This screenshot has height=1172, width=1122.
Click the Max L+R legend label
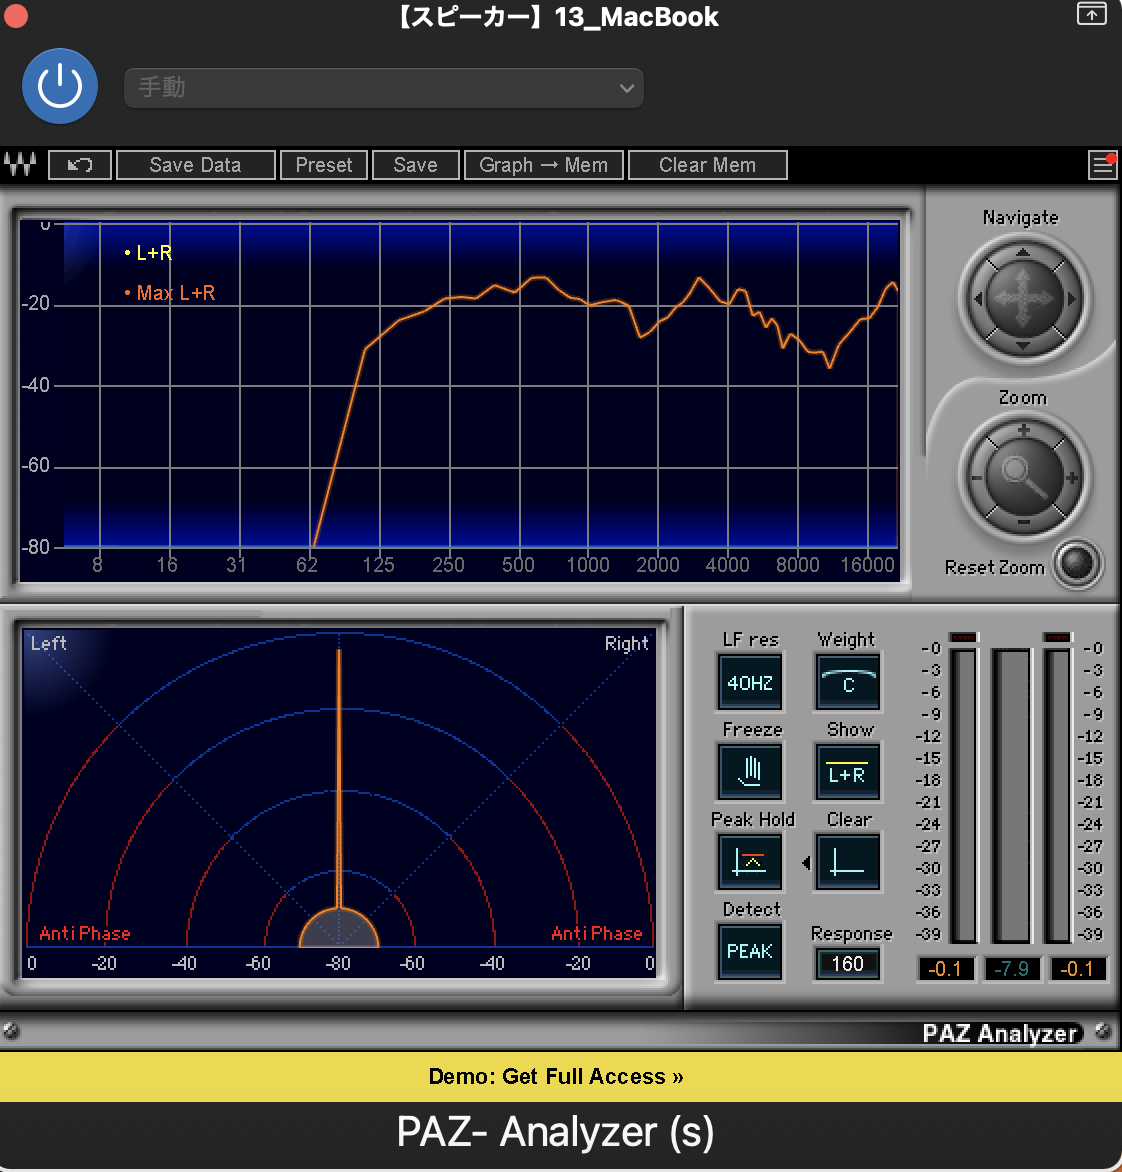[x=176, y=293]
